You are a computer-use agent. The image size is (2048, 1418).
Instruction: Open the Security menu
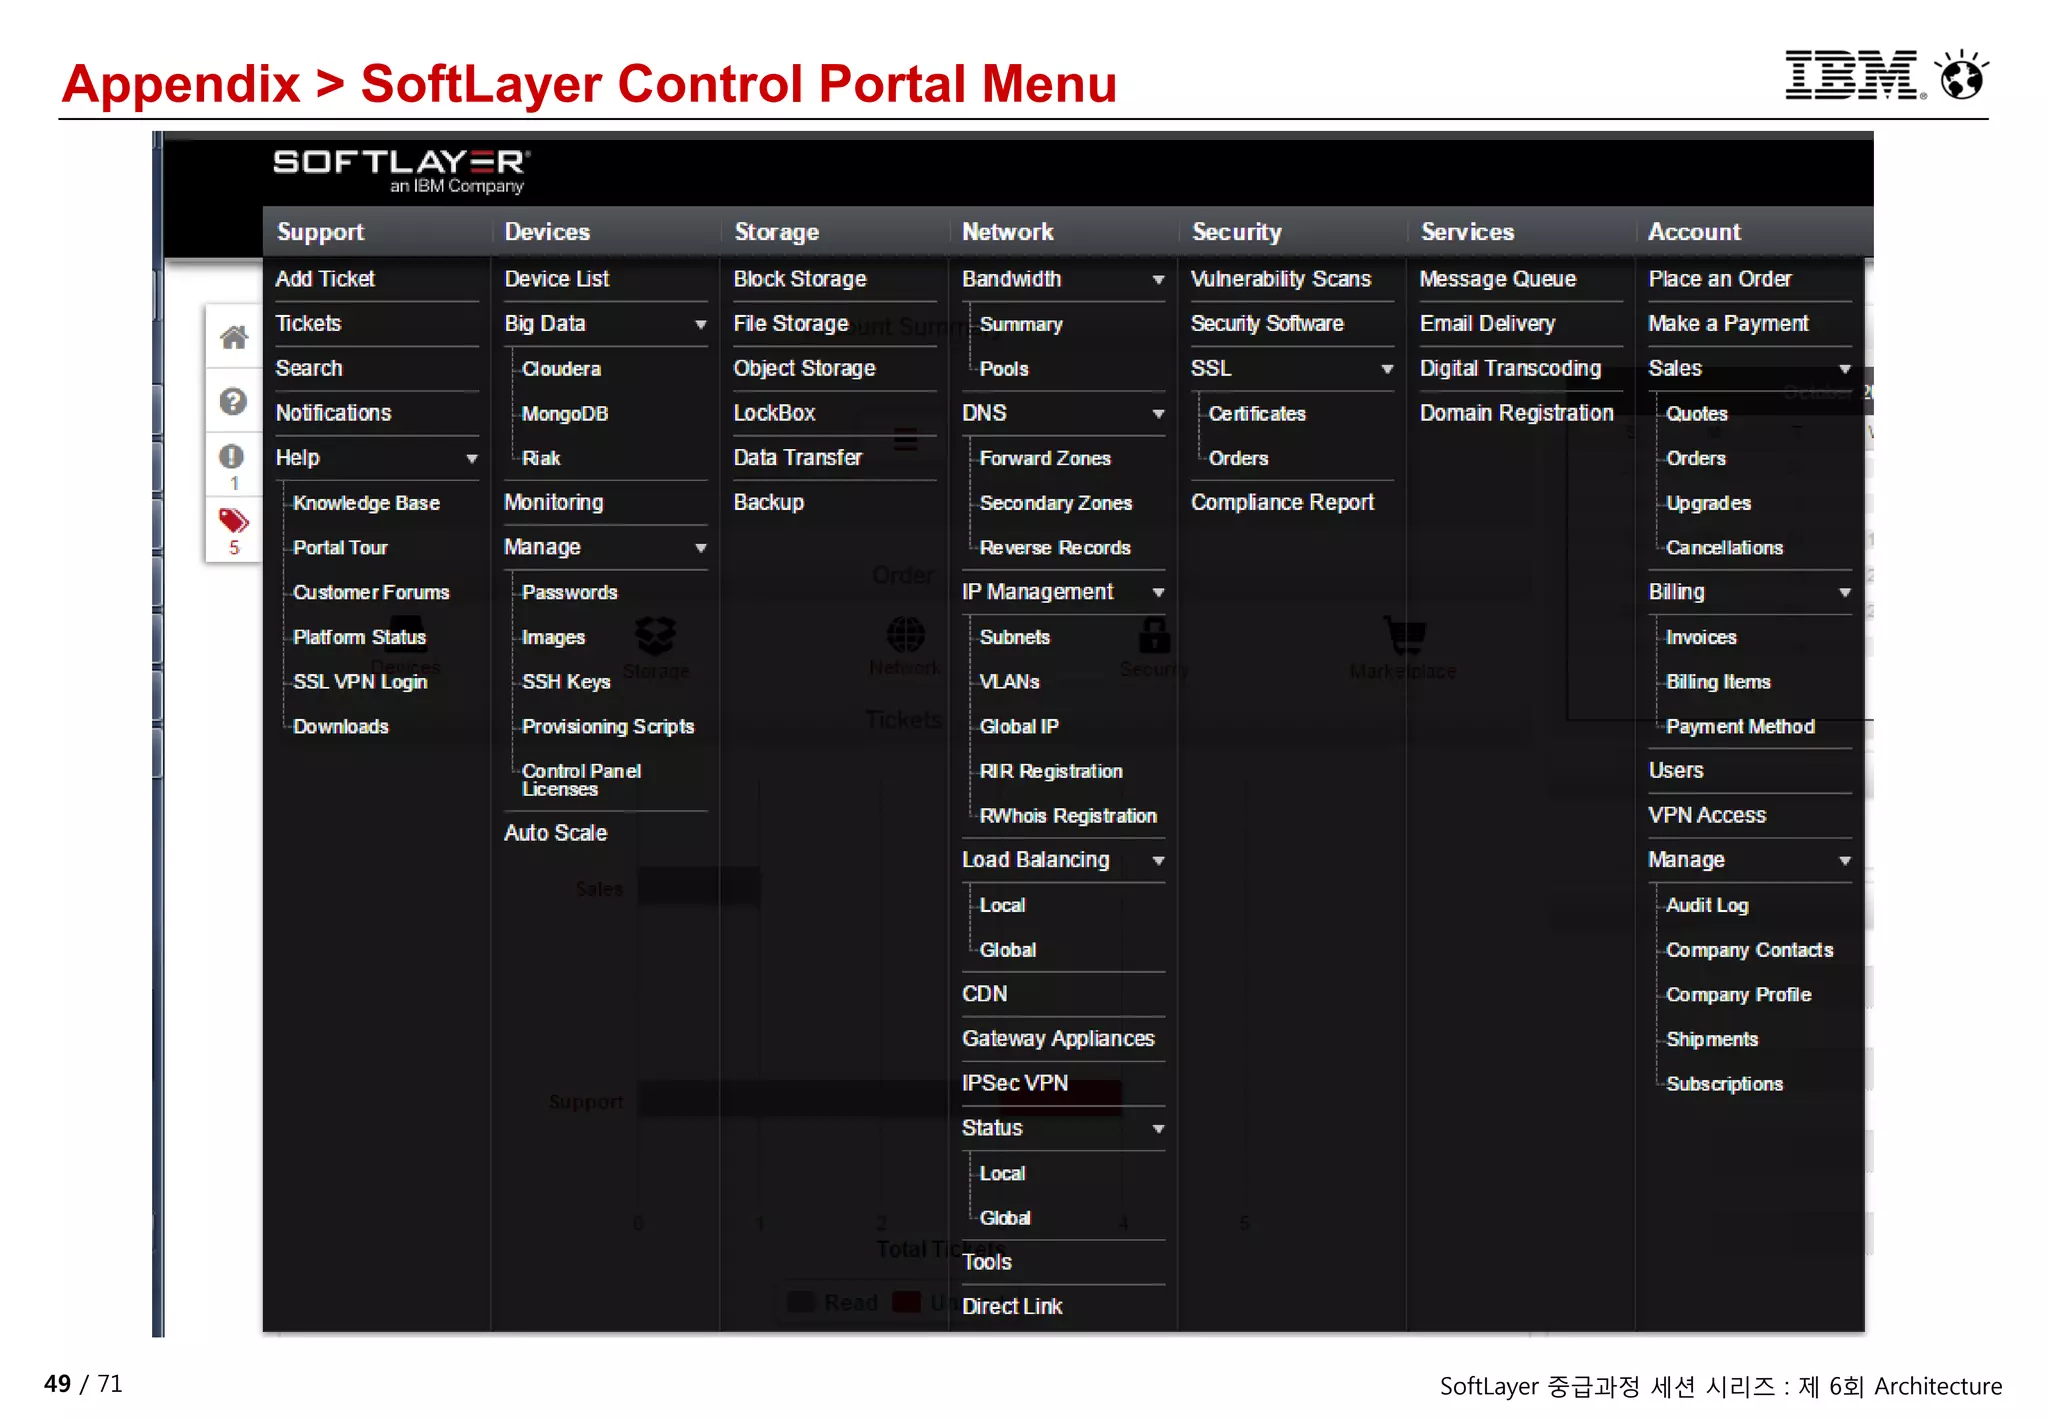pos(1236,232)
